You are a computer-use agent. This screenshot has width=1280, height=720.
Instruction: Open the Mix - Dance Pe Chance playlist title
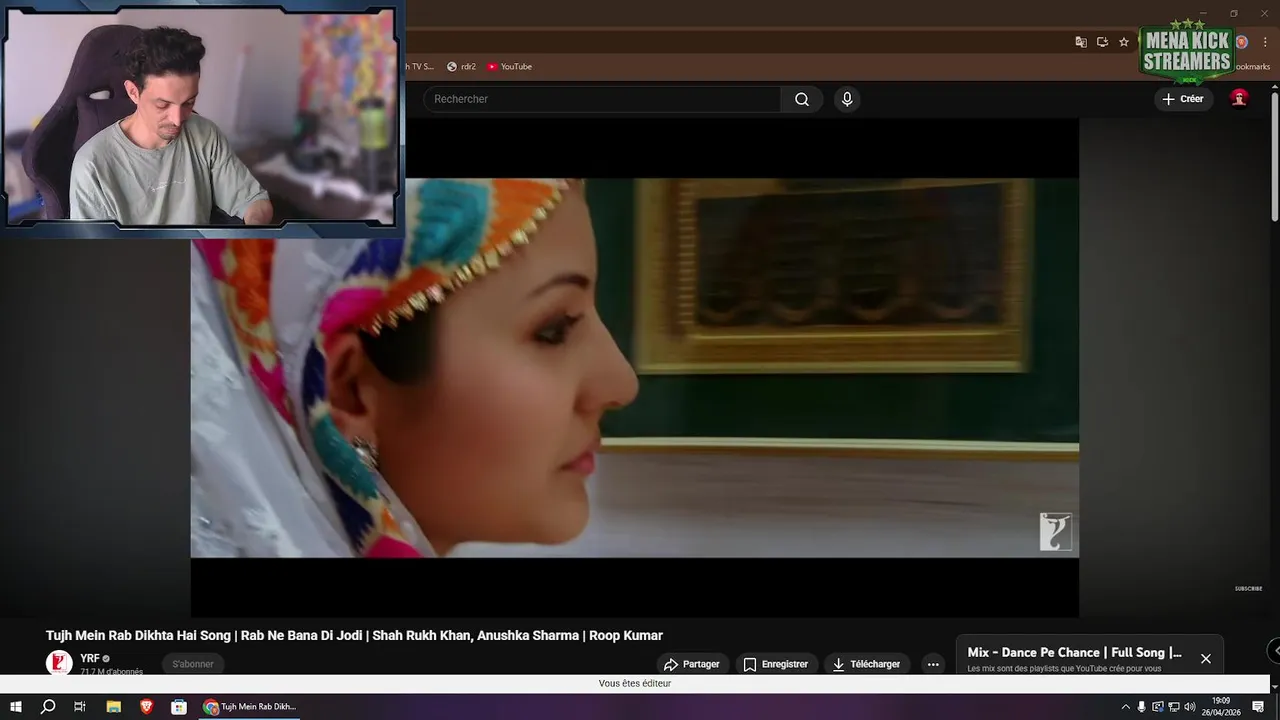point(1074,652)
